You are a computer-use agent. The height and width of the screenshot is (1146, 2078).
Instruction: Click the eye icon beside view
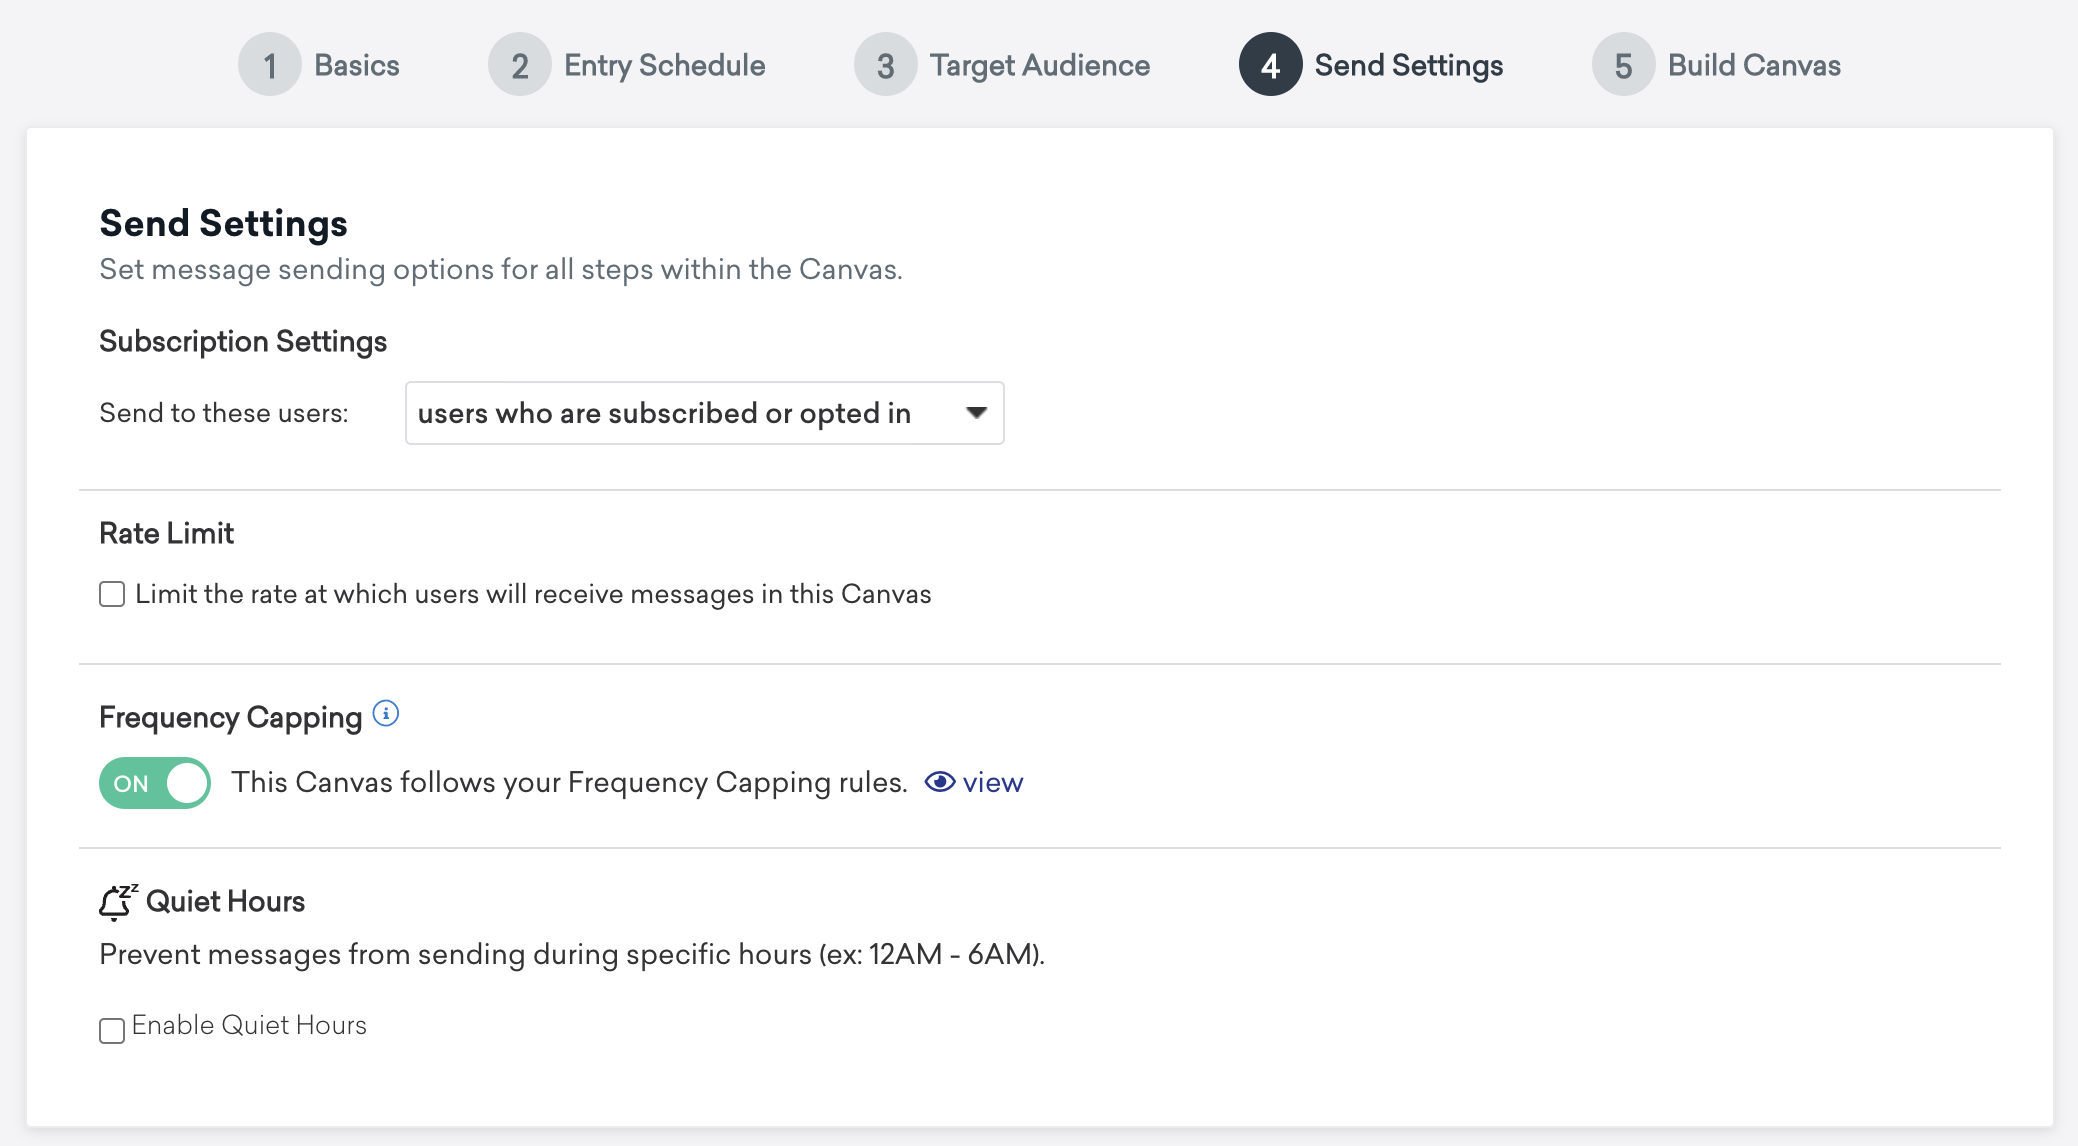point(940,782)
